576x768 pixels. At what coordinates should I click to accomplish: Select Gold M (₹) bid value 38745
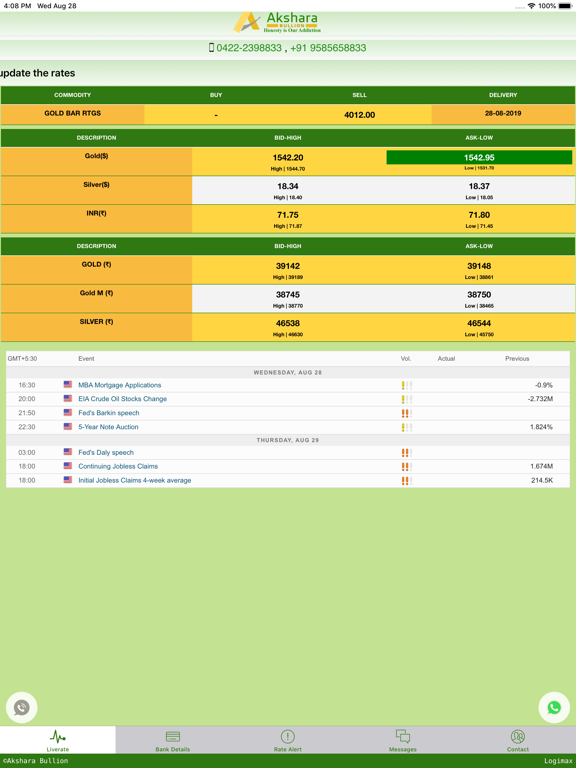click(x=288, y=295)
